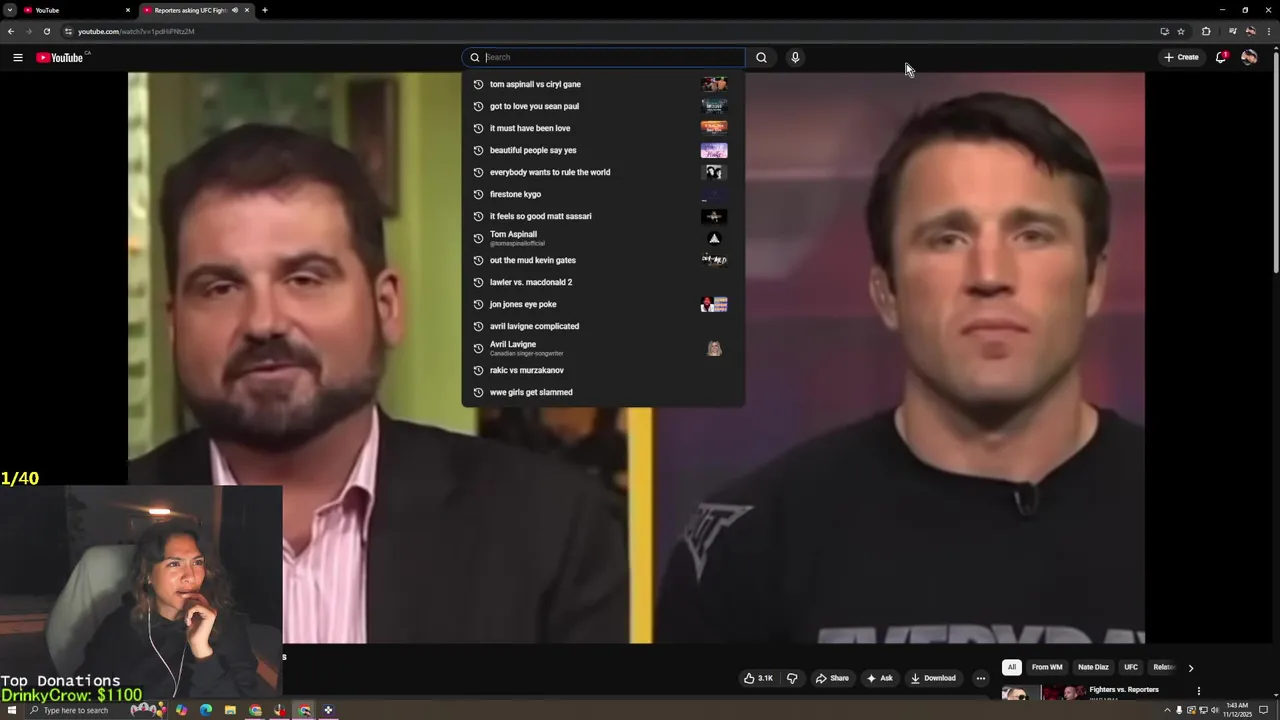Select suggestion it must have been love

tap(603, 128)
